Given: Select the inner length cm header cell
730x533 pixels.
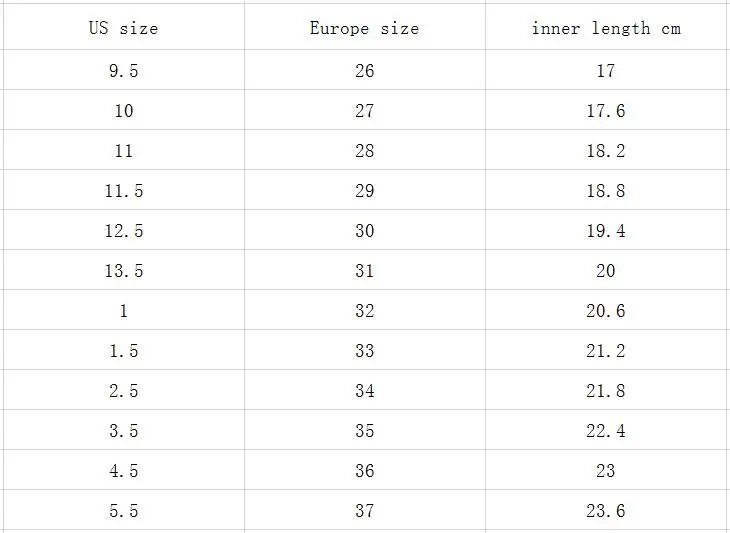Looking at the screenshot, I should coord(608,27).
